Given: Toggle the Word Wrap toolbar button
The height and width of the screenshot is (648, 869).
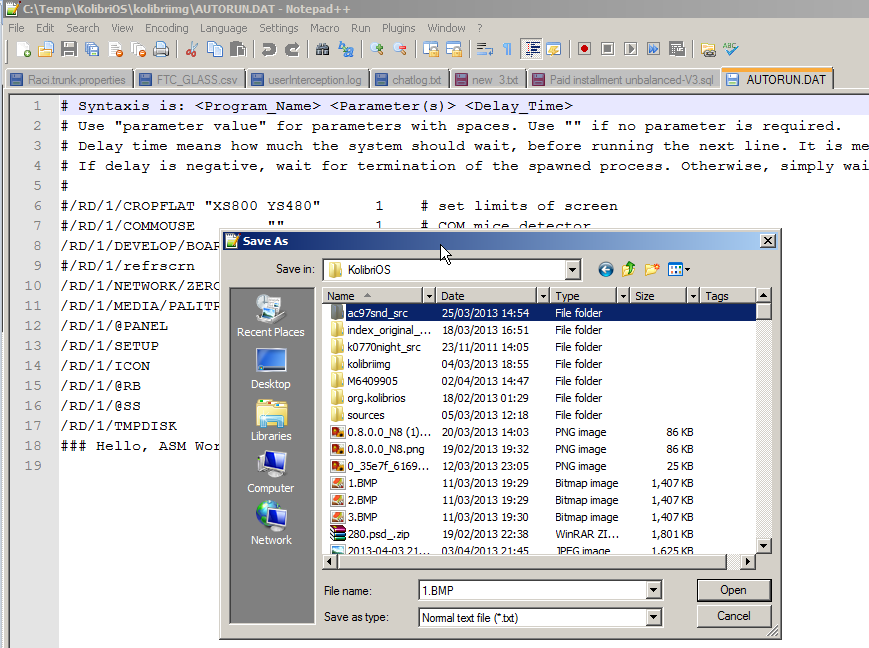Looking at the screenshot, I should (484, 49).
